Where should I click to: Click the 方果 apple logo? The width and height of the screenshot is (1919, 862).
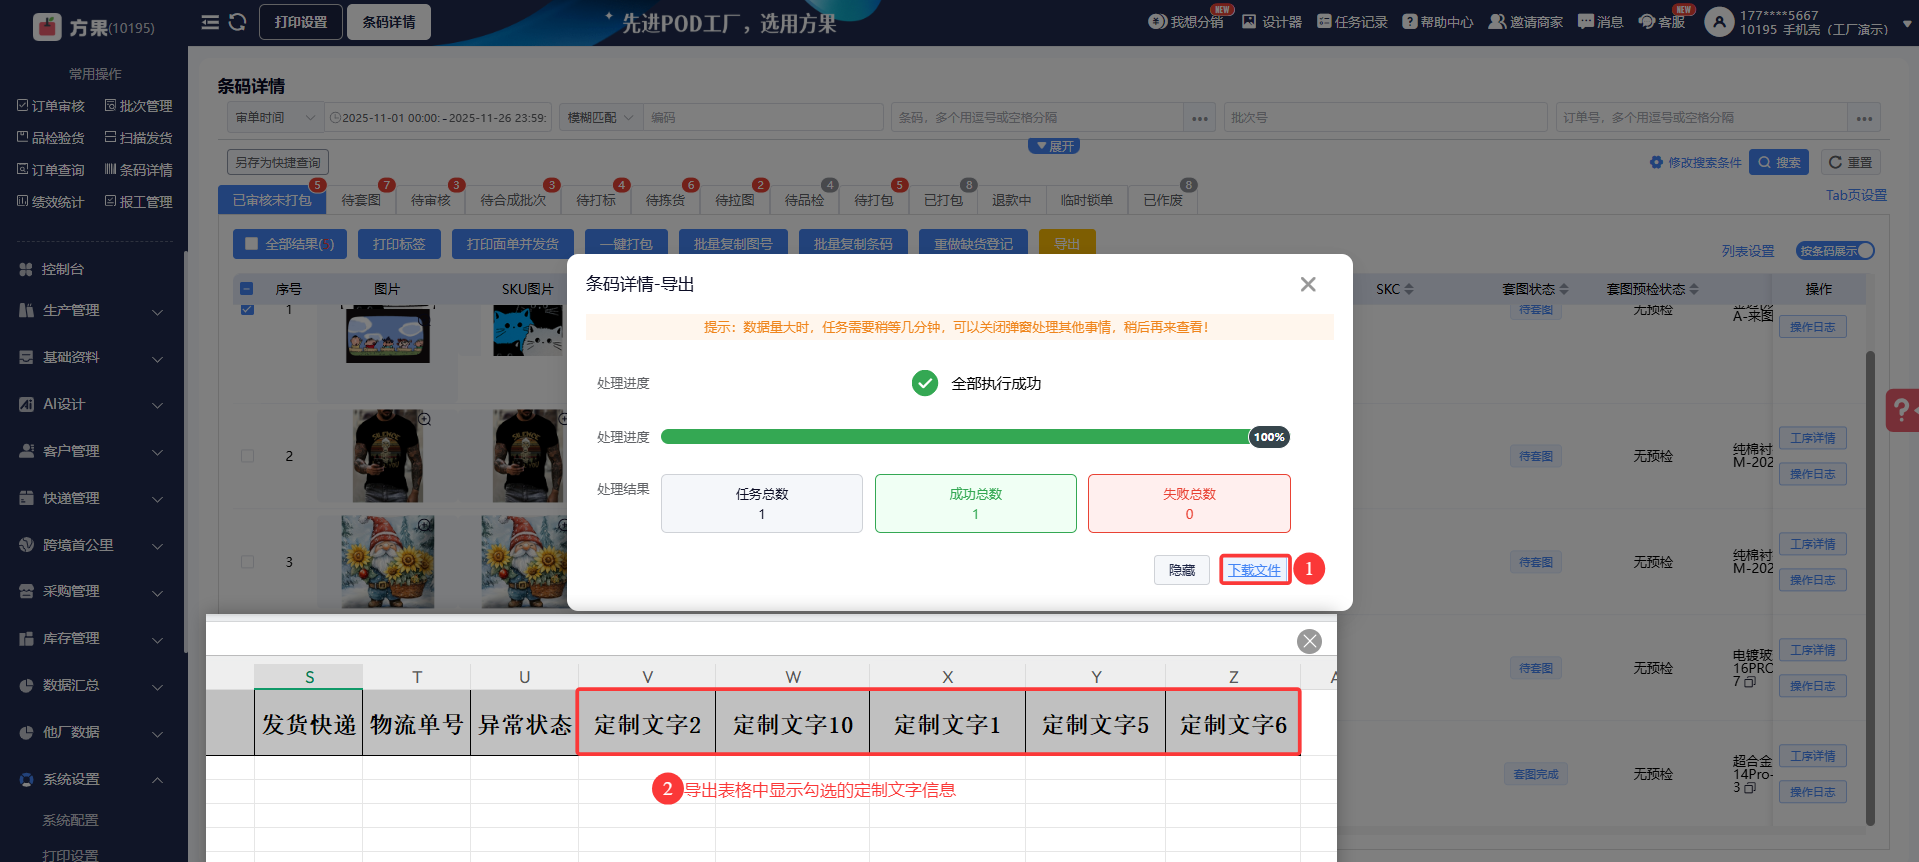point(47,27)
